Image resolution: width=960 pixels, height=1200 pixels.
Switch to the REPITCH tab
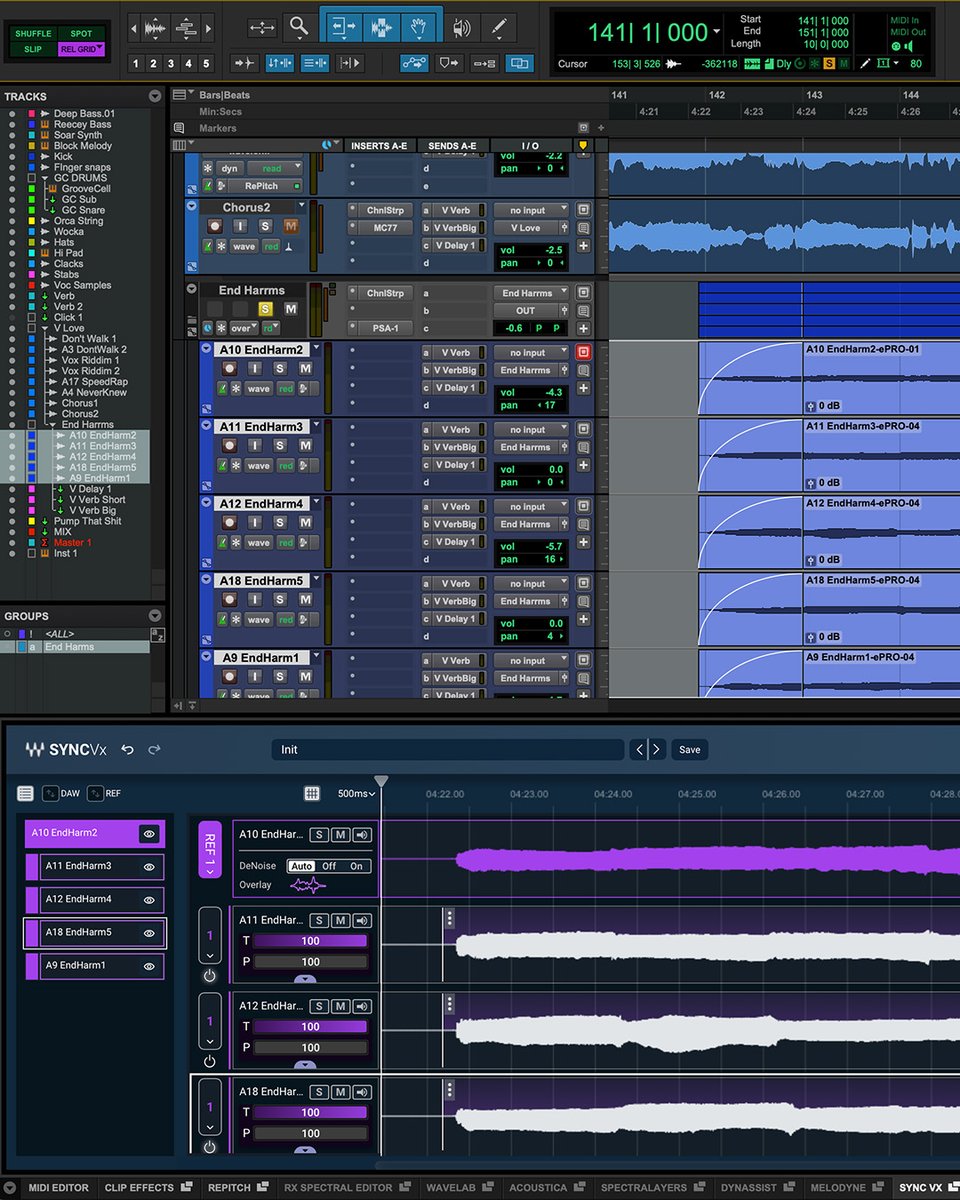[x=238, y=1188]
